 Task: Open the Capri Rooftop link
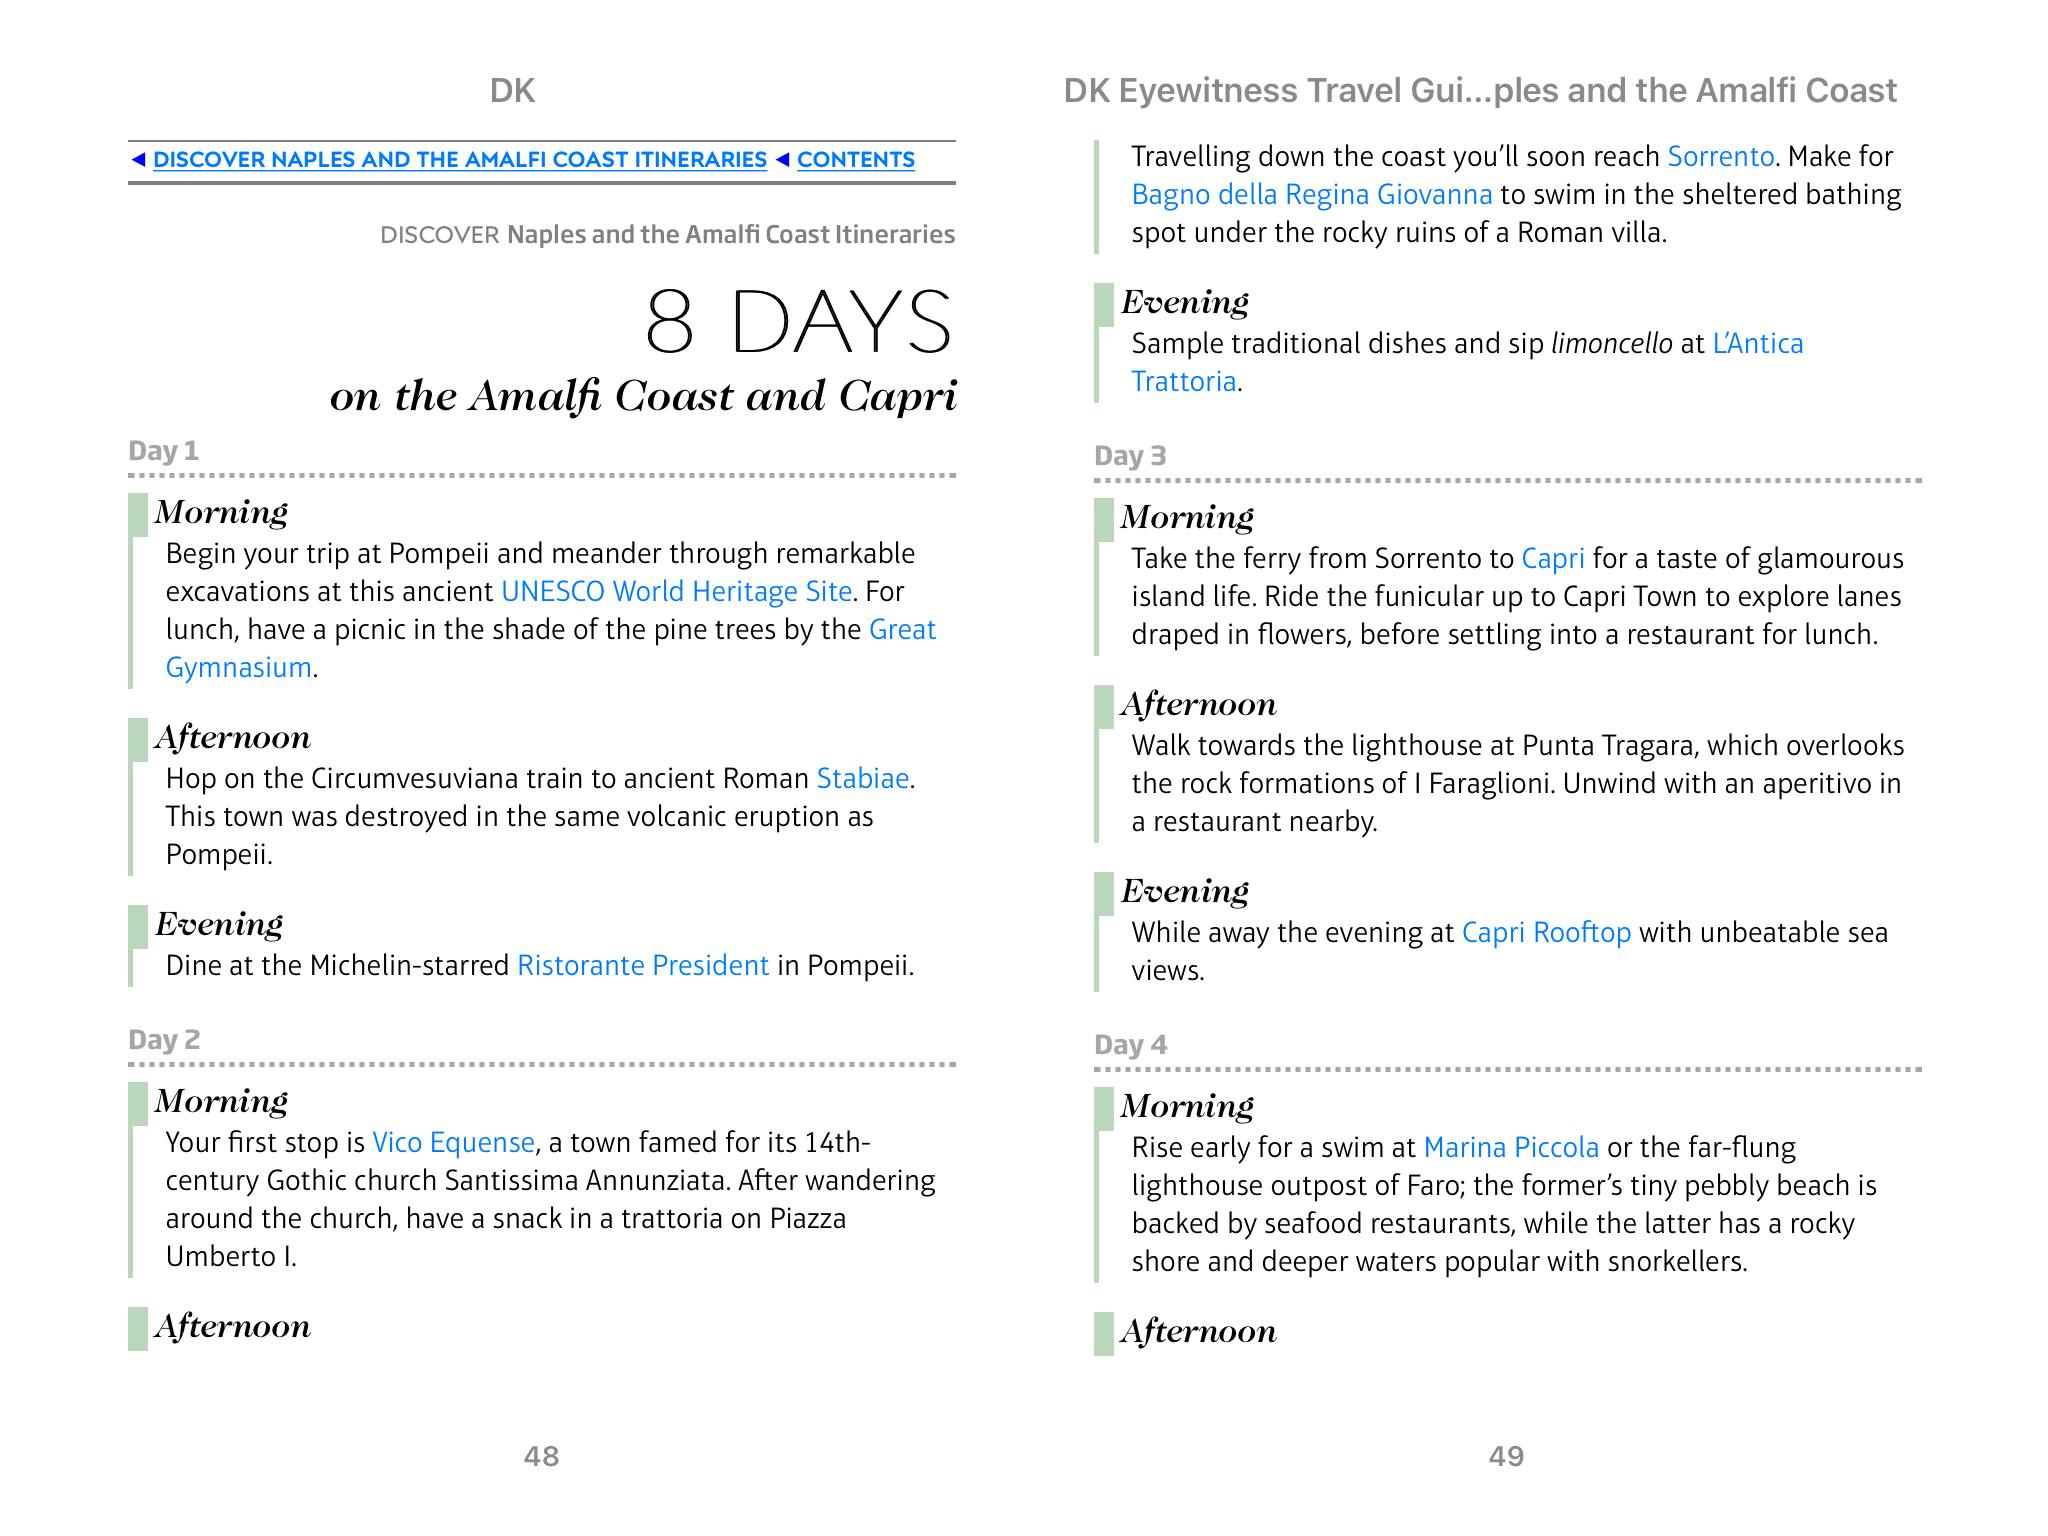pos(1546,933)
